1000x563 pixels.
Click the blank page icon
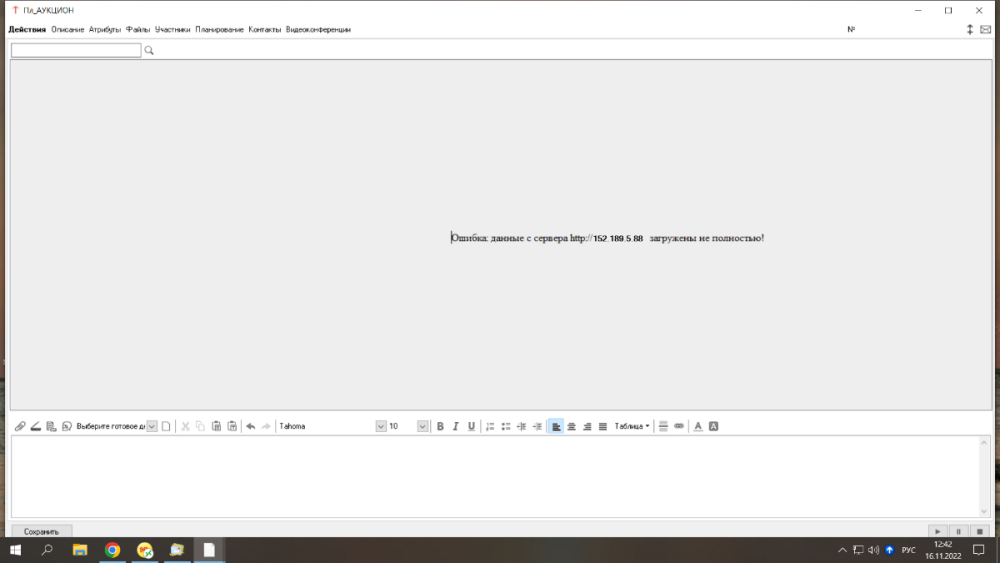[166, 426]
